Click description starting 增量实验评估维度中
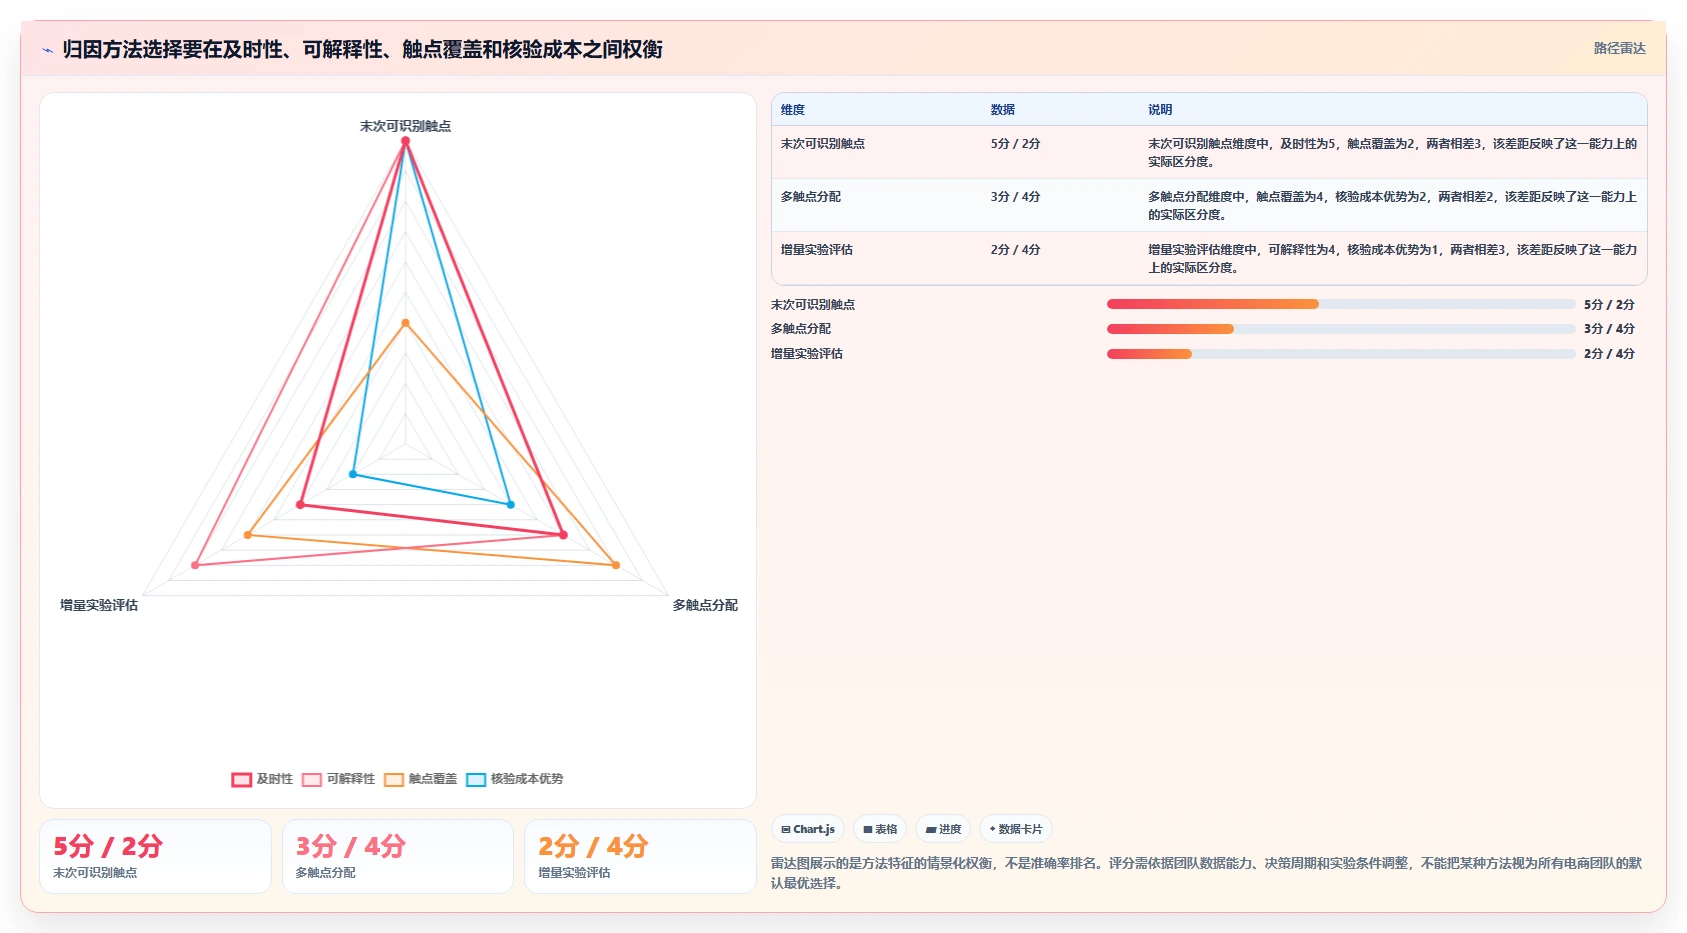This screenshot has width=1687, height=933. pyautogui.click(x=1392, y=259)
